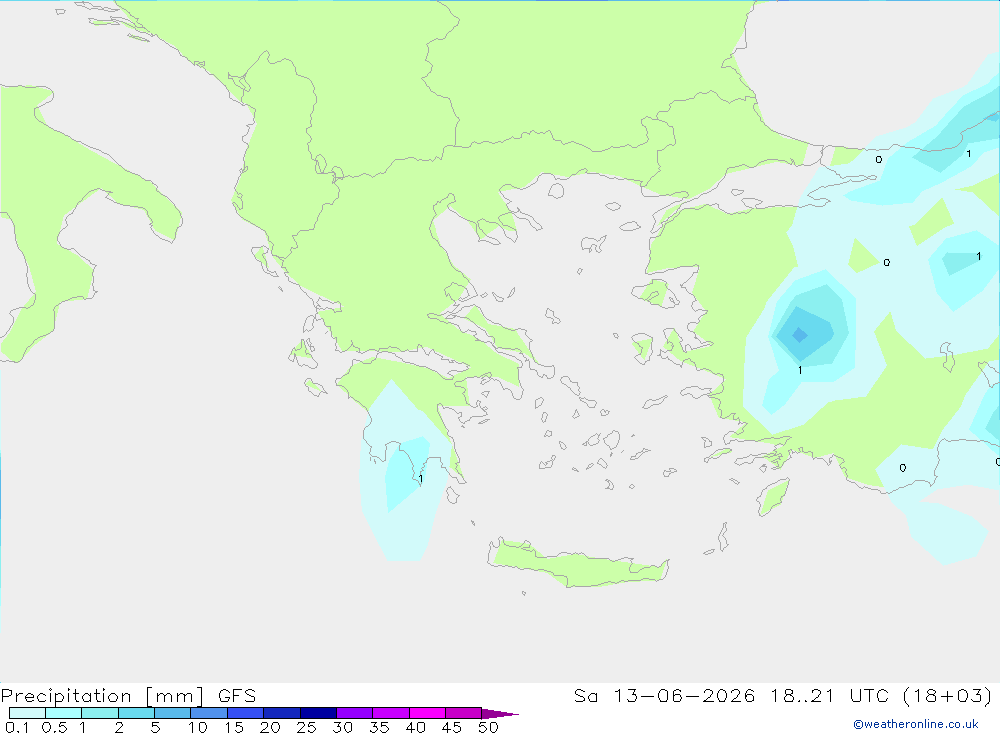Click the legend value '0.1'
Viewport: 1000px width, 733px height.
17,727
